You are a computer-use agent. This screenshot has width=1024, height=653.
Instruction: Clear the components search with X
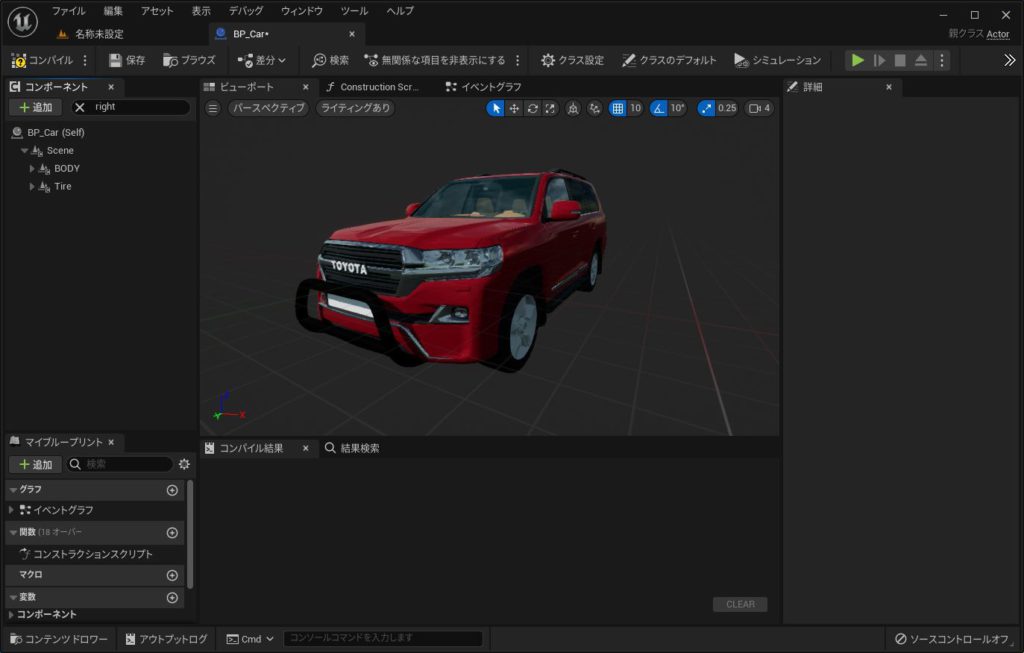80,107
